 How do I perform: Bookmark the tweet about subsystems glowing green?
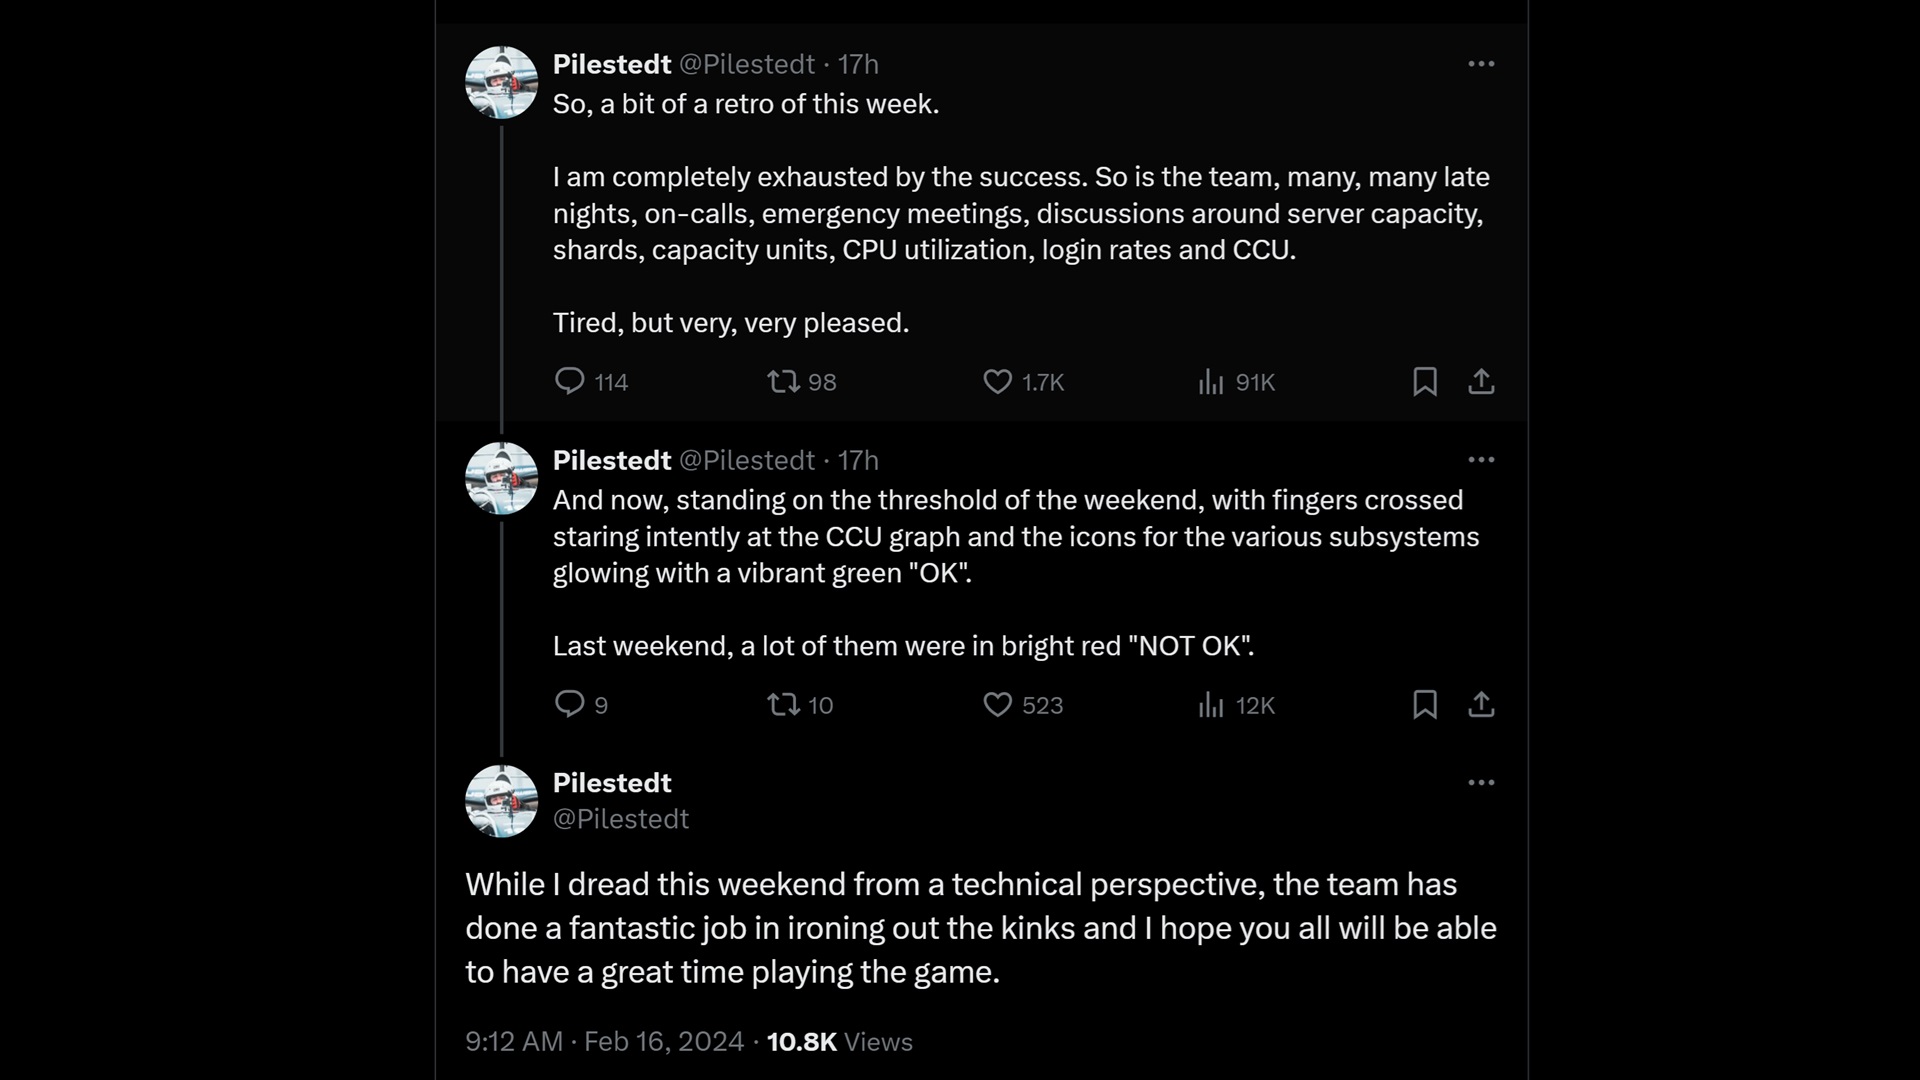point(1426,705)
